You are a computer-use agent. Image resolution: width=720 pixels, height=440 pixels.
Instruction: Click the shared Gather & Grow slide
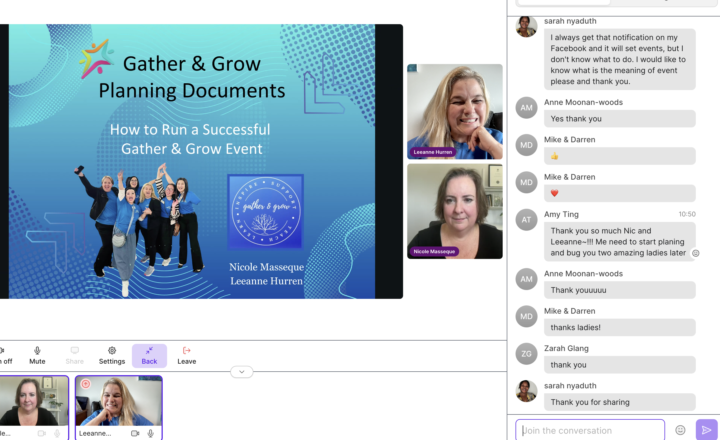192,161
